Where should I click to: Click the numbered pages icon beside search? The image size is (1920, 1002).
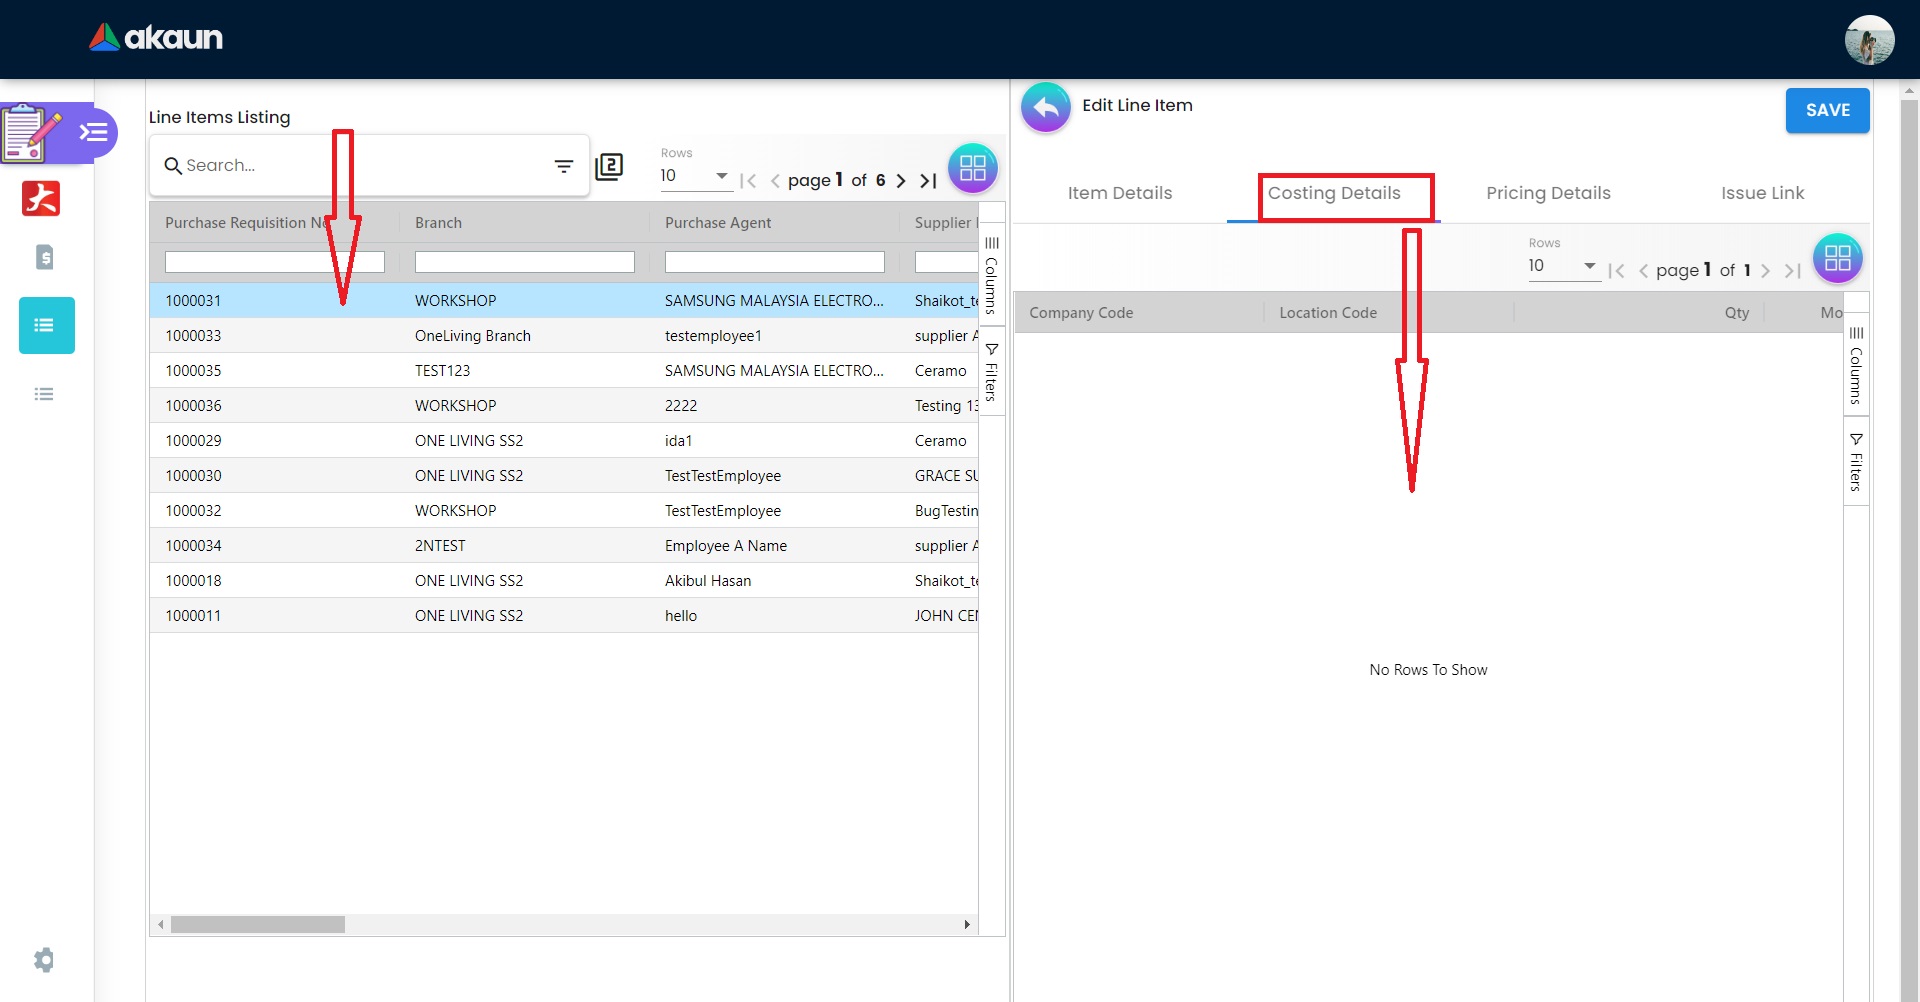click(x=609, y=167)
